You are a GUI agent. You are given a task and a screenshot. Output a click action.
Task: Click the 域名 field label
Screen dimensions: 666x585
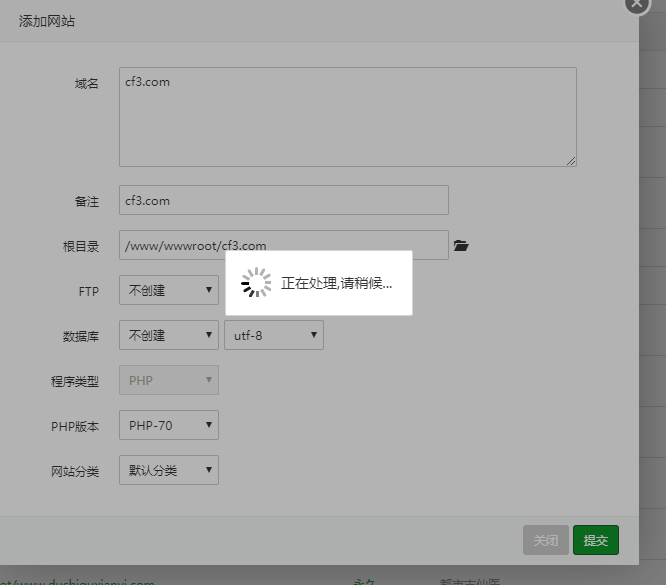pos(87,84)
